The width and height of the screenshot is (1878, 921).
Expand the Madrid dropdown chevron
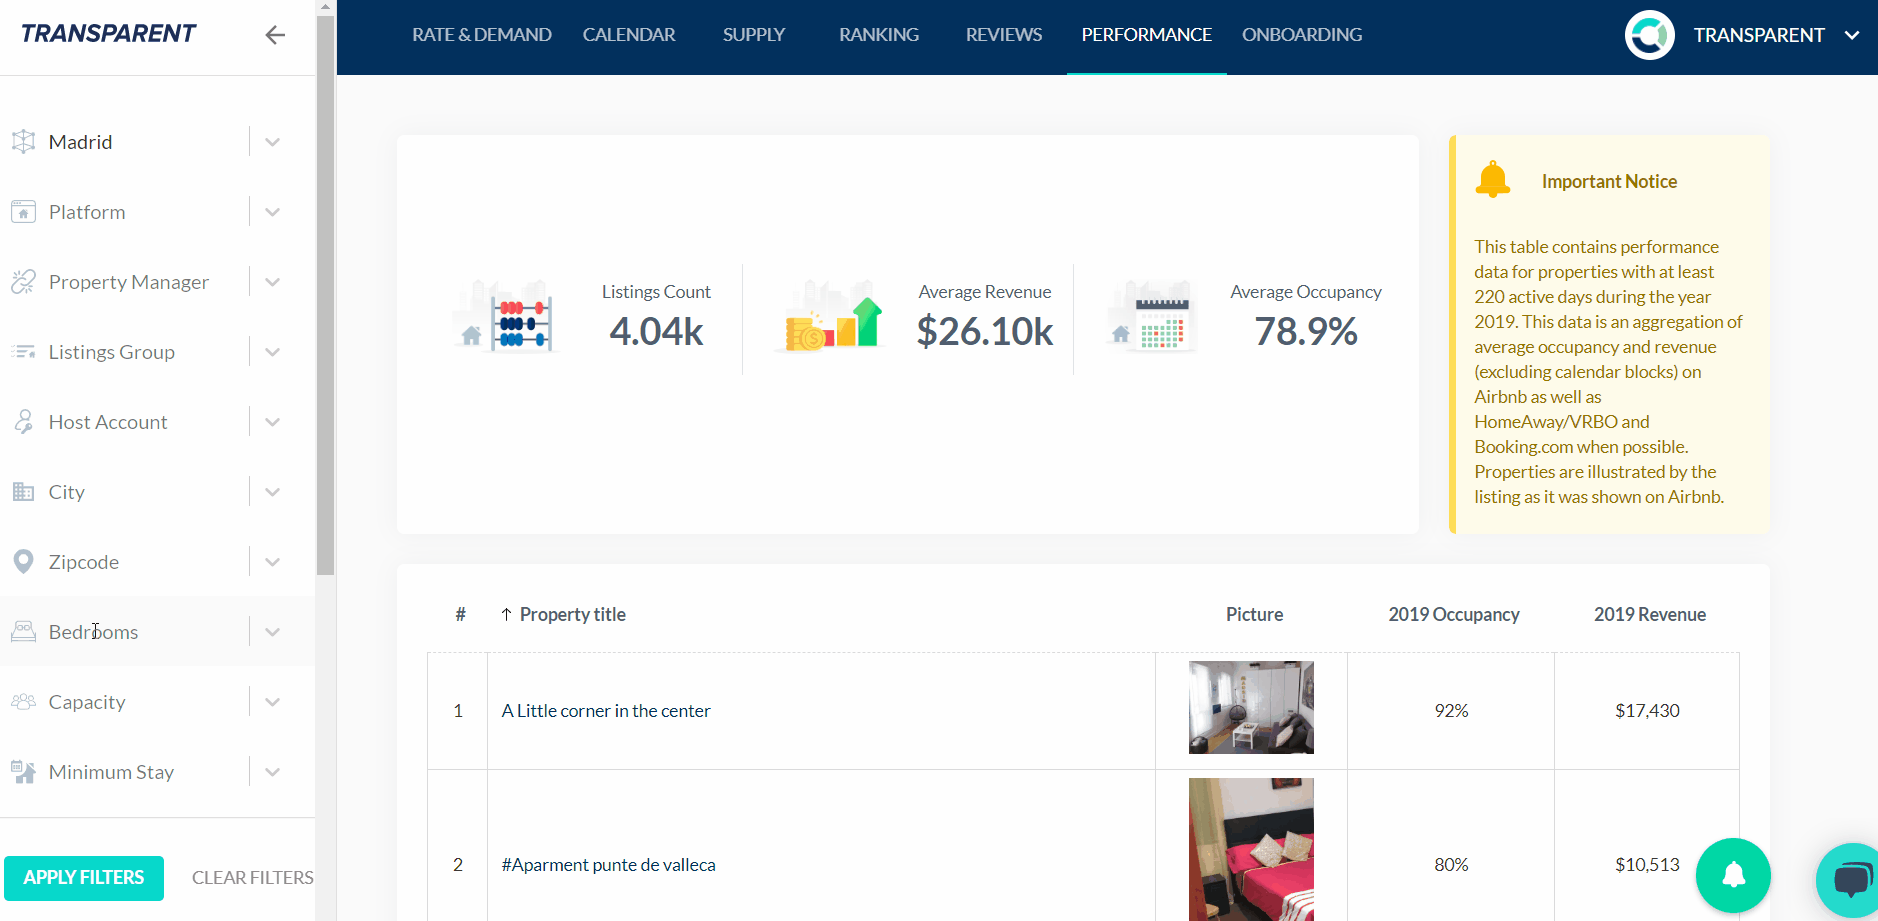[x=272, y=142]
